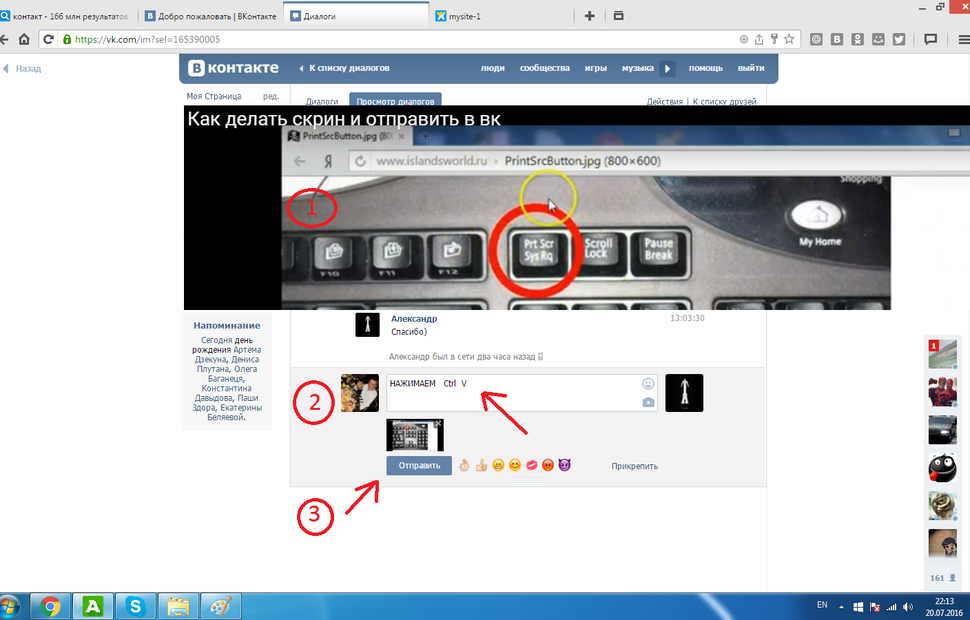This screenshot has width=970, height=620.
Task: Click the 'Прикрепить' attach link
Action: click(635, 466)
